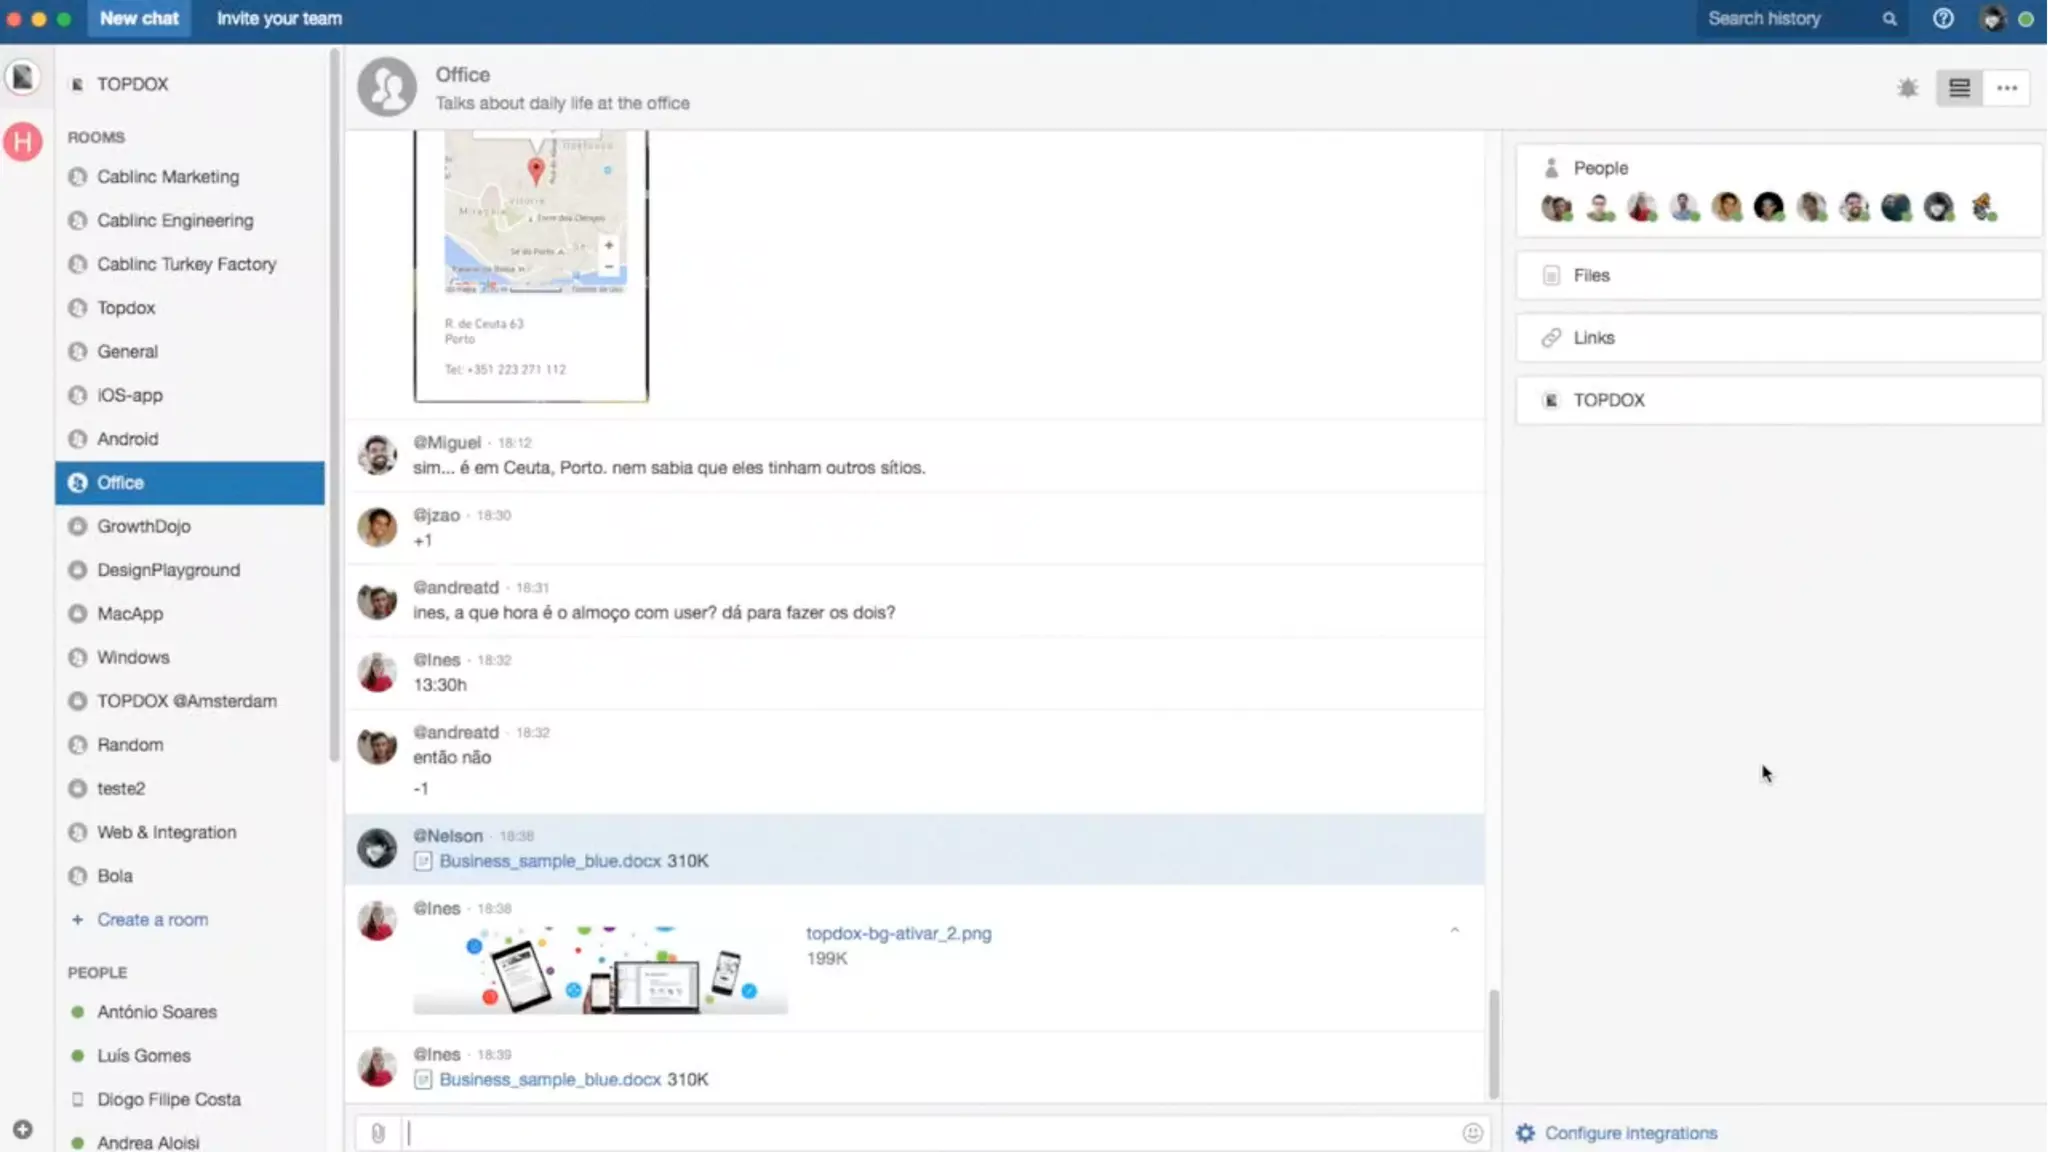Open the three-dots more options menu
Image resolution: width=2048 pixels, height=1152 pixels.
tap(2006, 88)
